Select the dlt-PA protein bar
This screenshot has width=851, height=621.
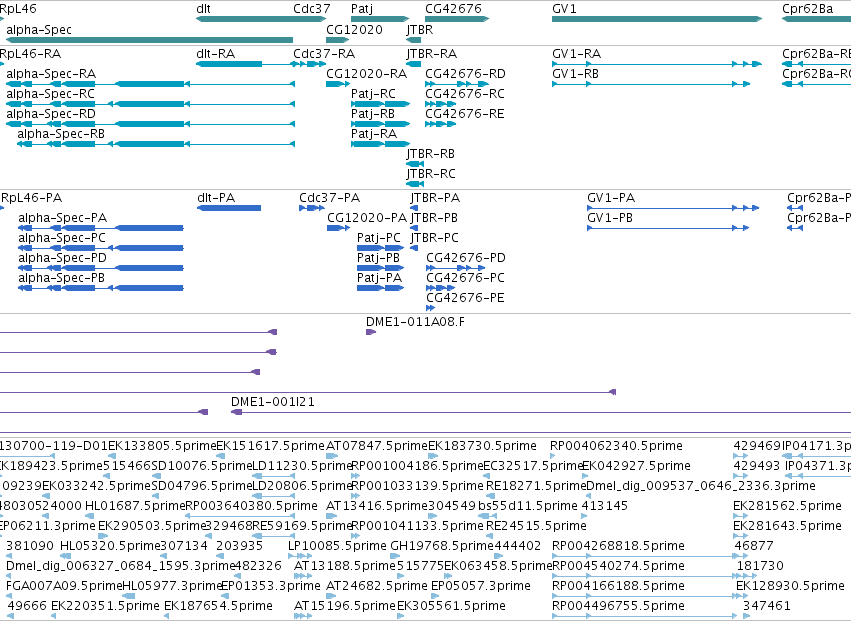click(x=228, y=208)
